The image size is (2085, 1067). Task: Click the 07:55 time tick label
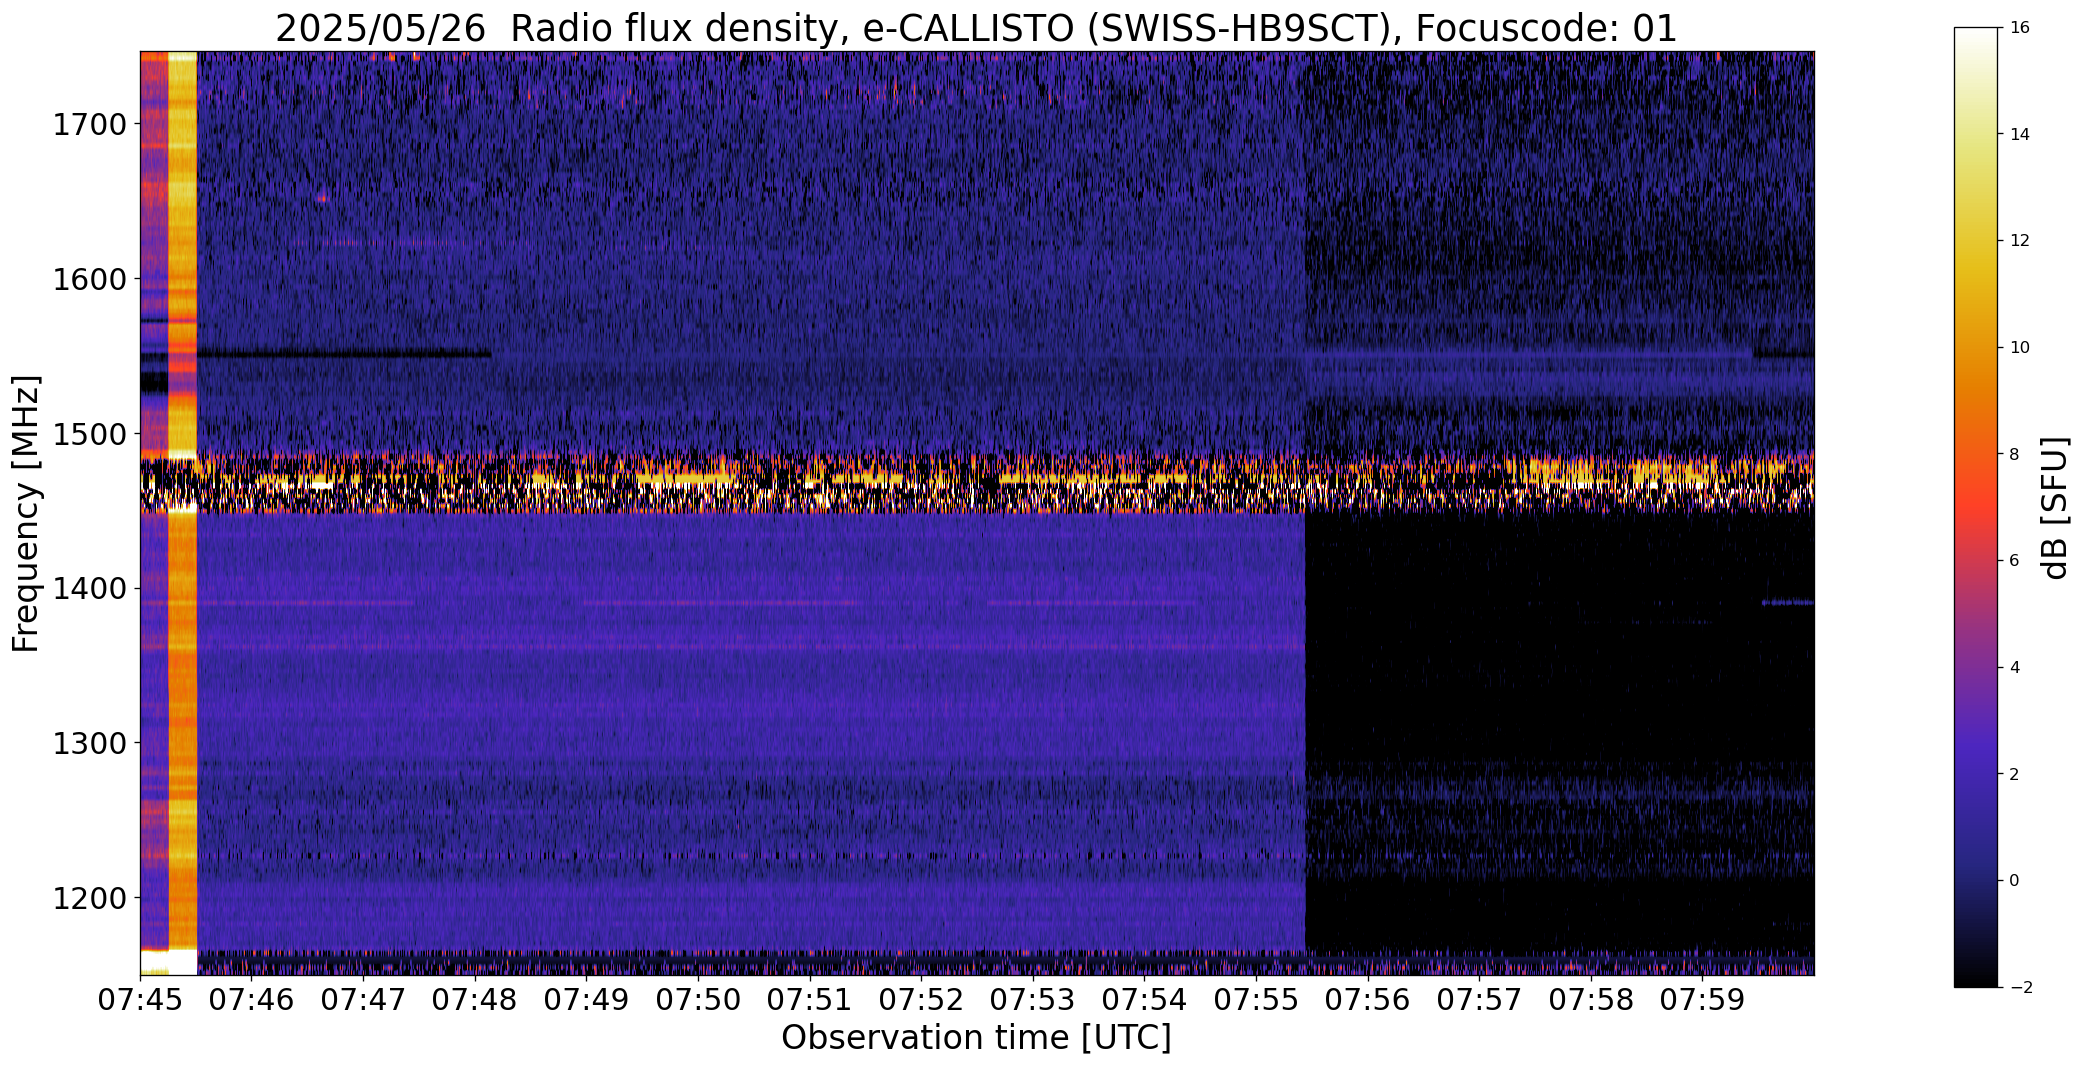point(1256,1000)
